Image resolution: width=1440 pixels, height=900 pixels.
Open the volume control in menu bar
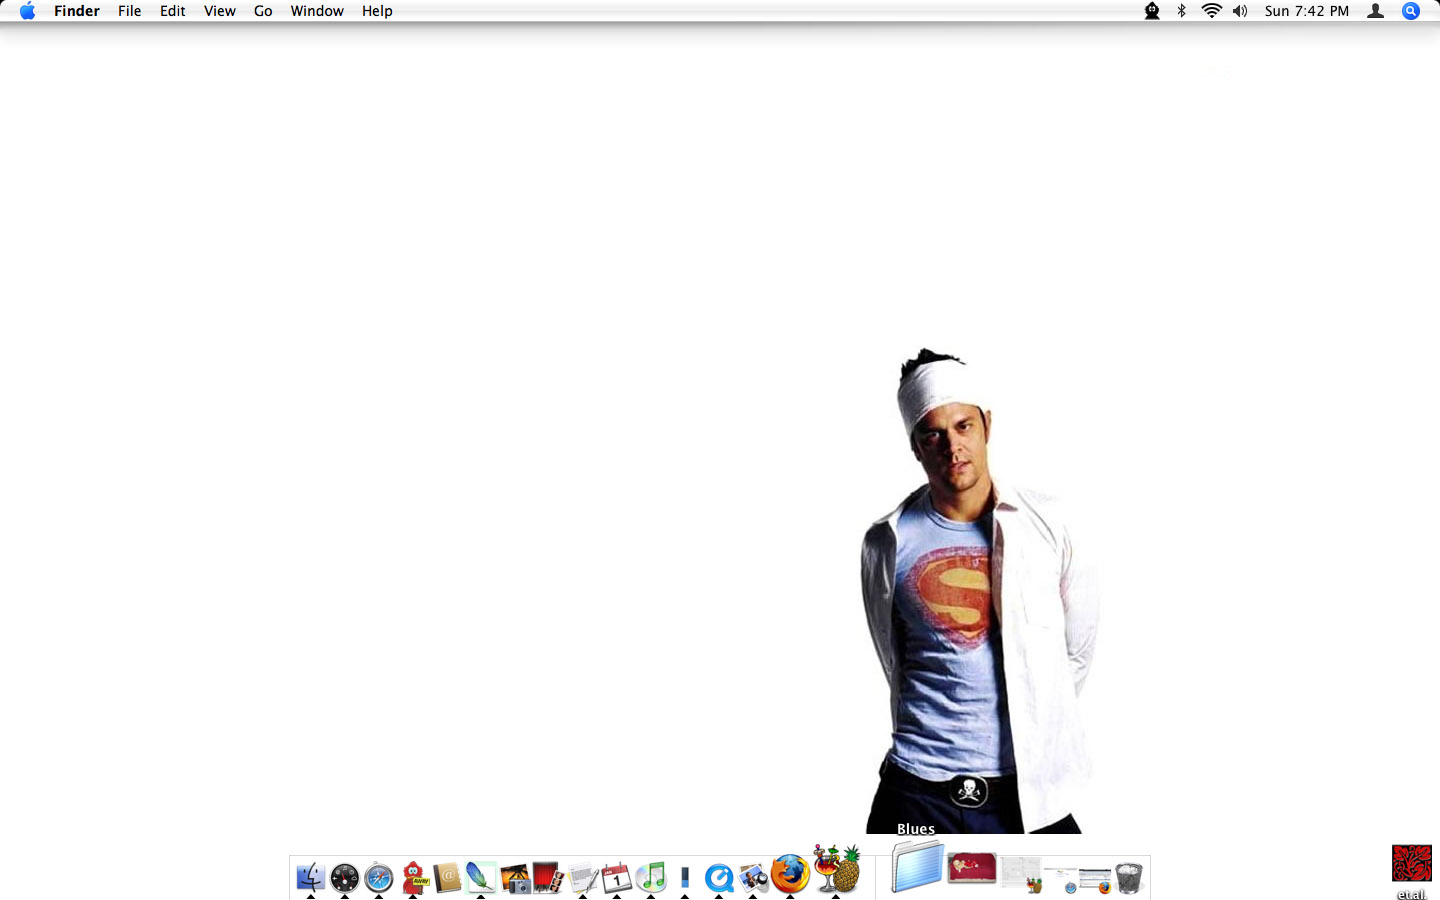pyautogui.click(x=1240, y=11)
